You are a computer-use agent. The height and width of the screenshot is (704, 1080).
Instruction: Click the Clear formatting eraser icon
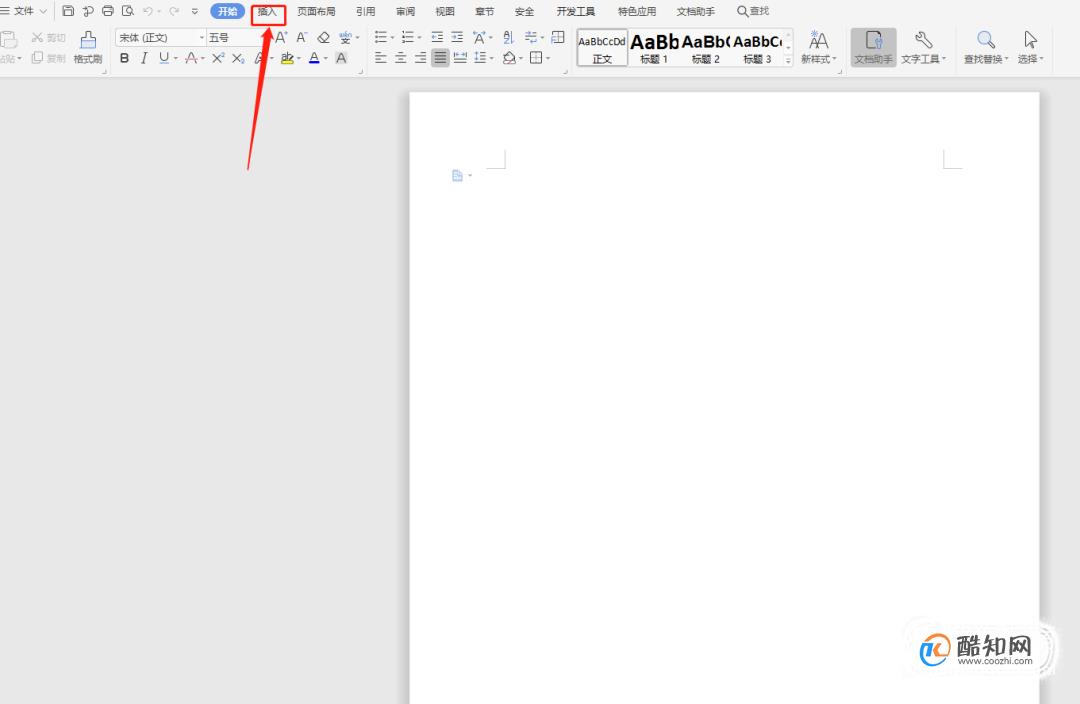323,37
